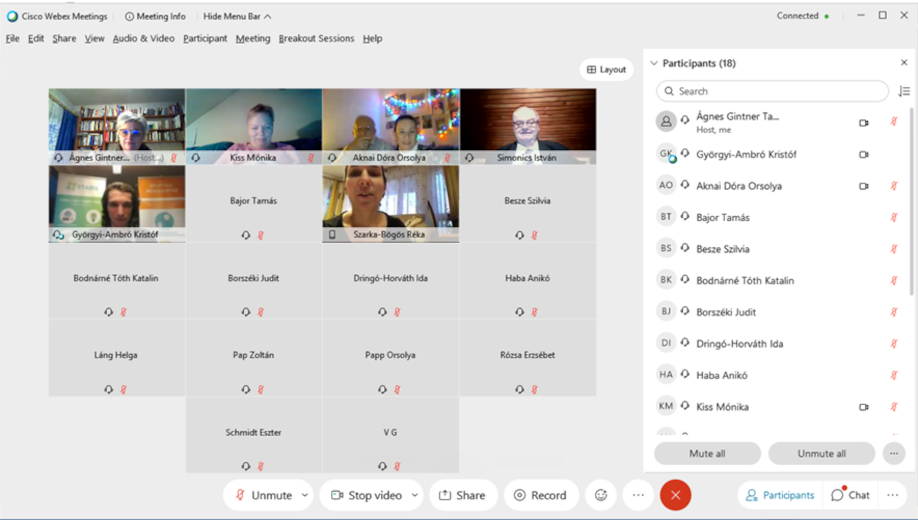Toggle mic for Bodnárné Tóth Katalin in list

894,280
